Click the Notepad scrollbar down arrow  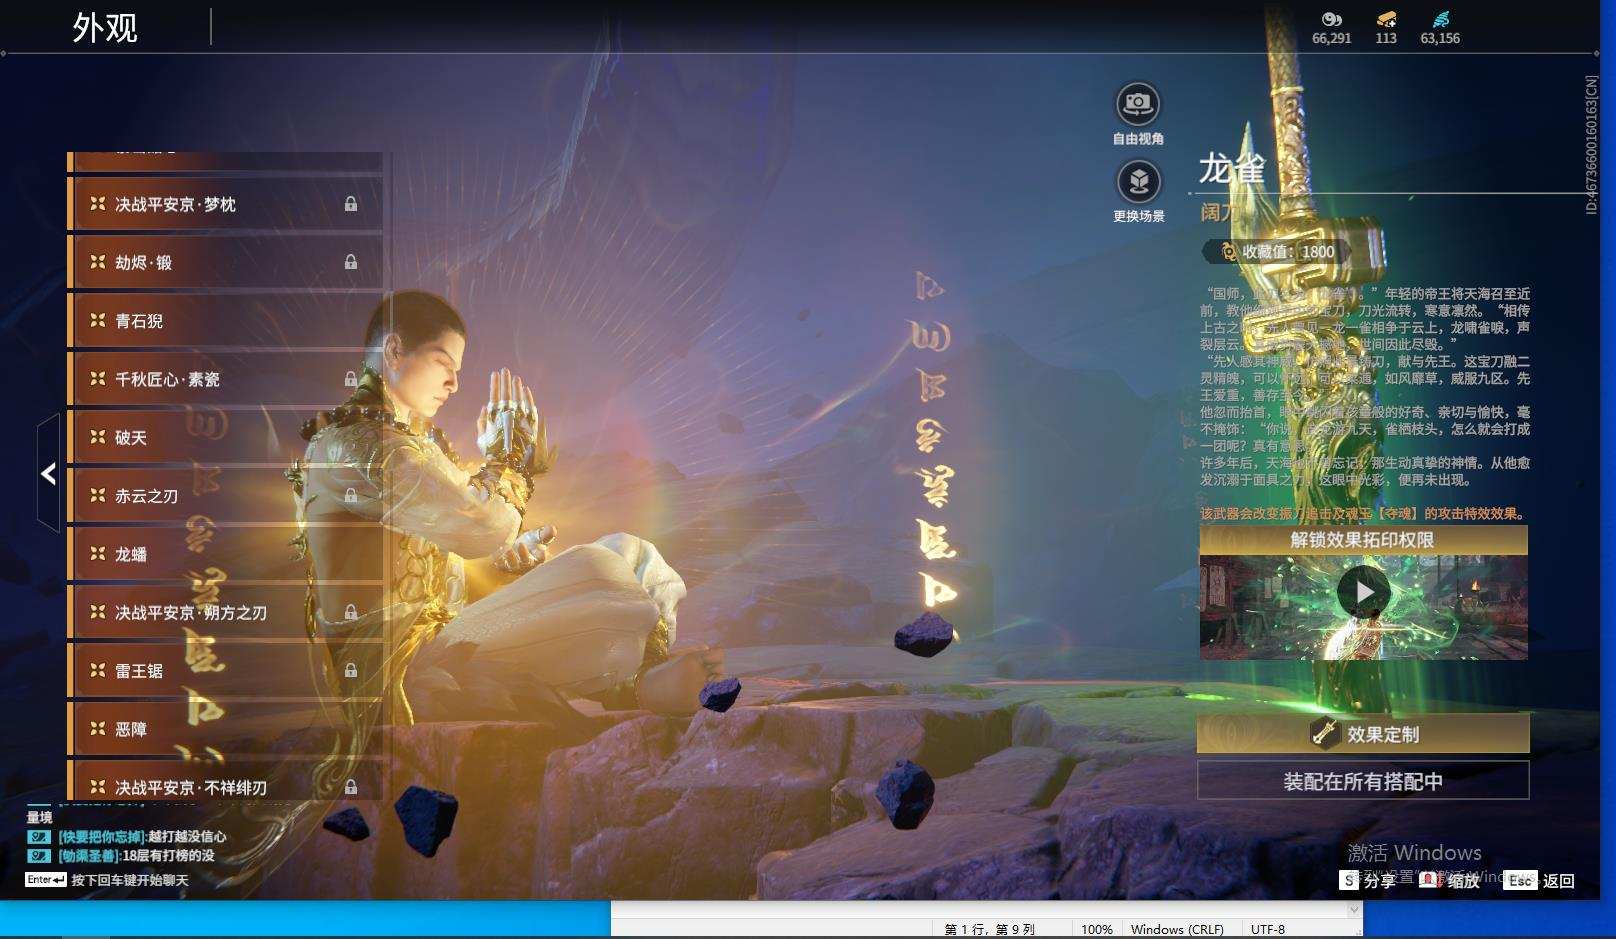tap(1354, 910)
